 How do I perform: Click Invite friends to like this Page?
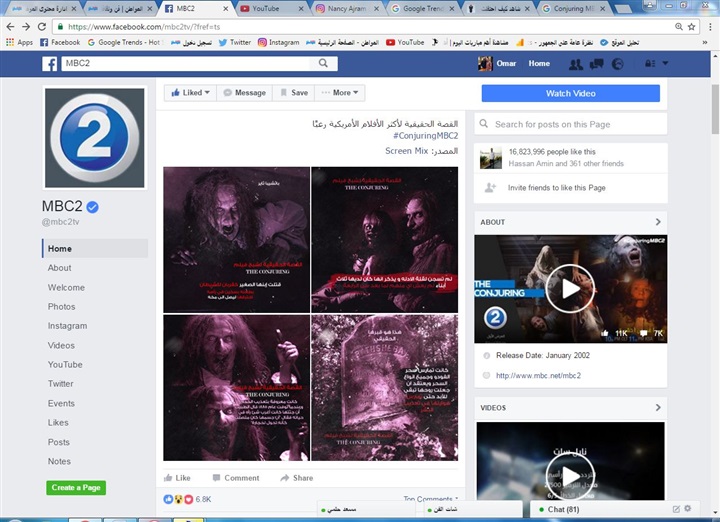point(557,187)
